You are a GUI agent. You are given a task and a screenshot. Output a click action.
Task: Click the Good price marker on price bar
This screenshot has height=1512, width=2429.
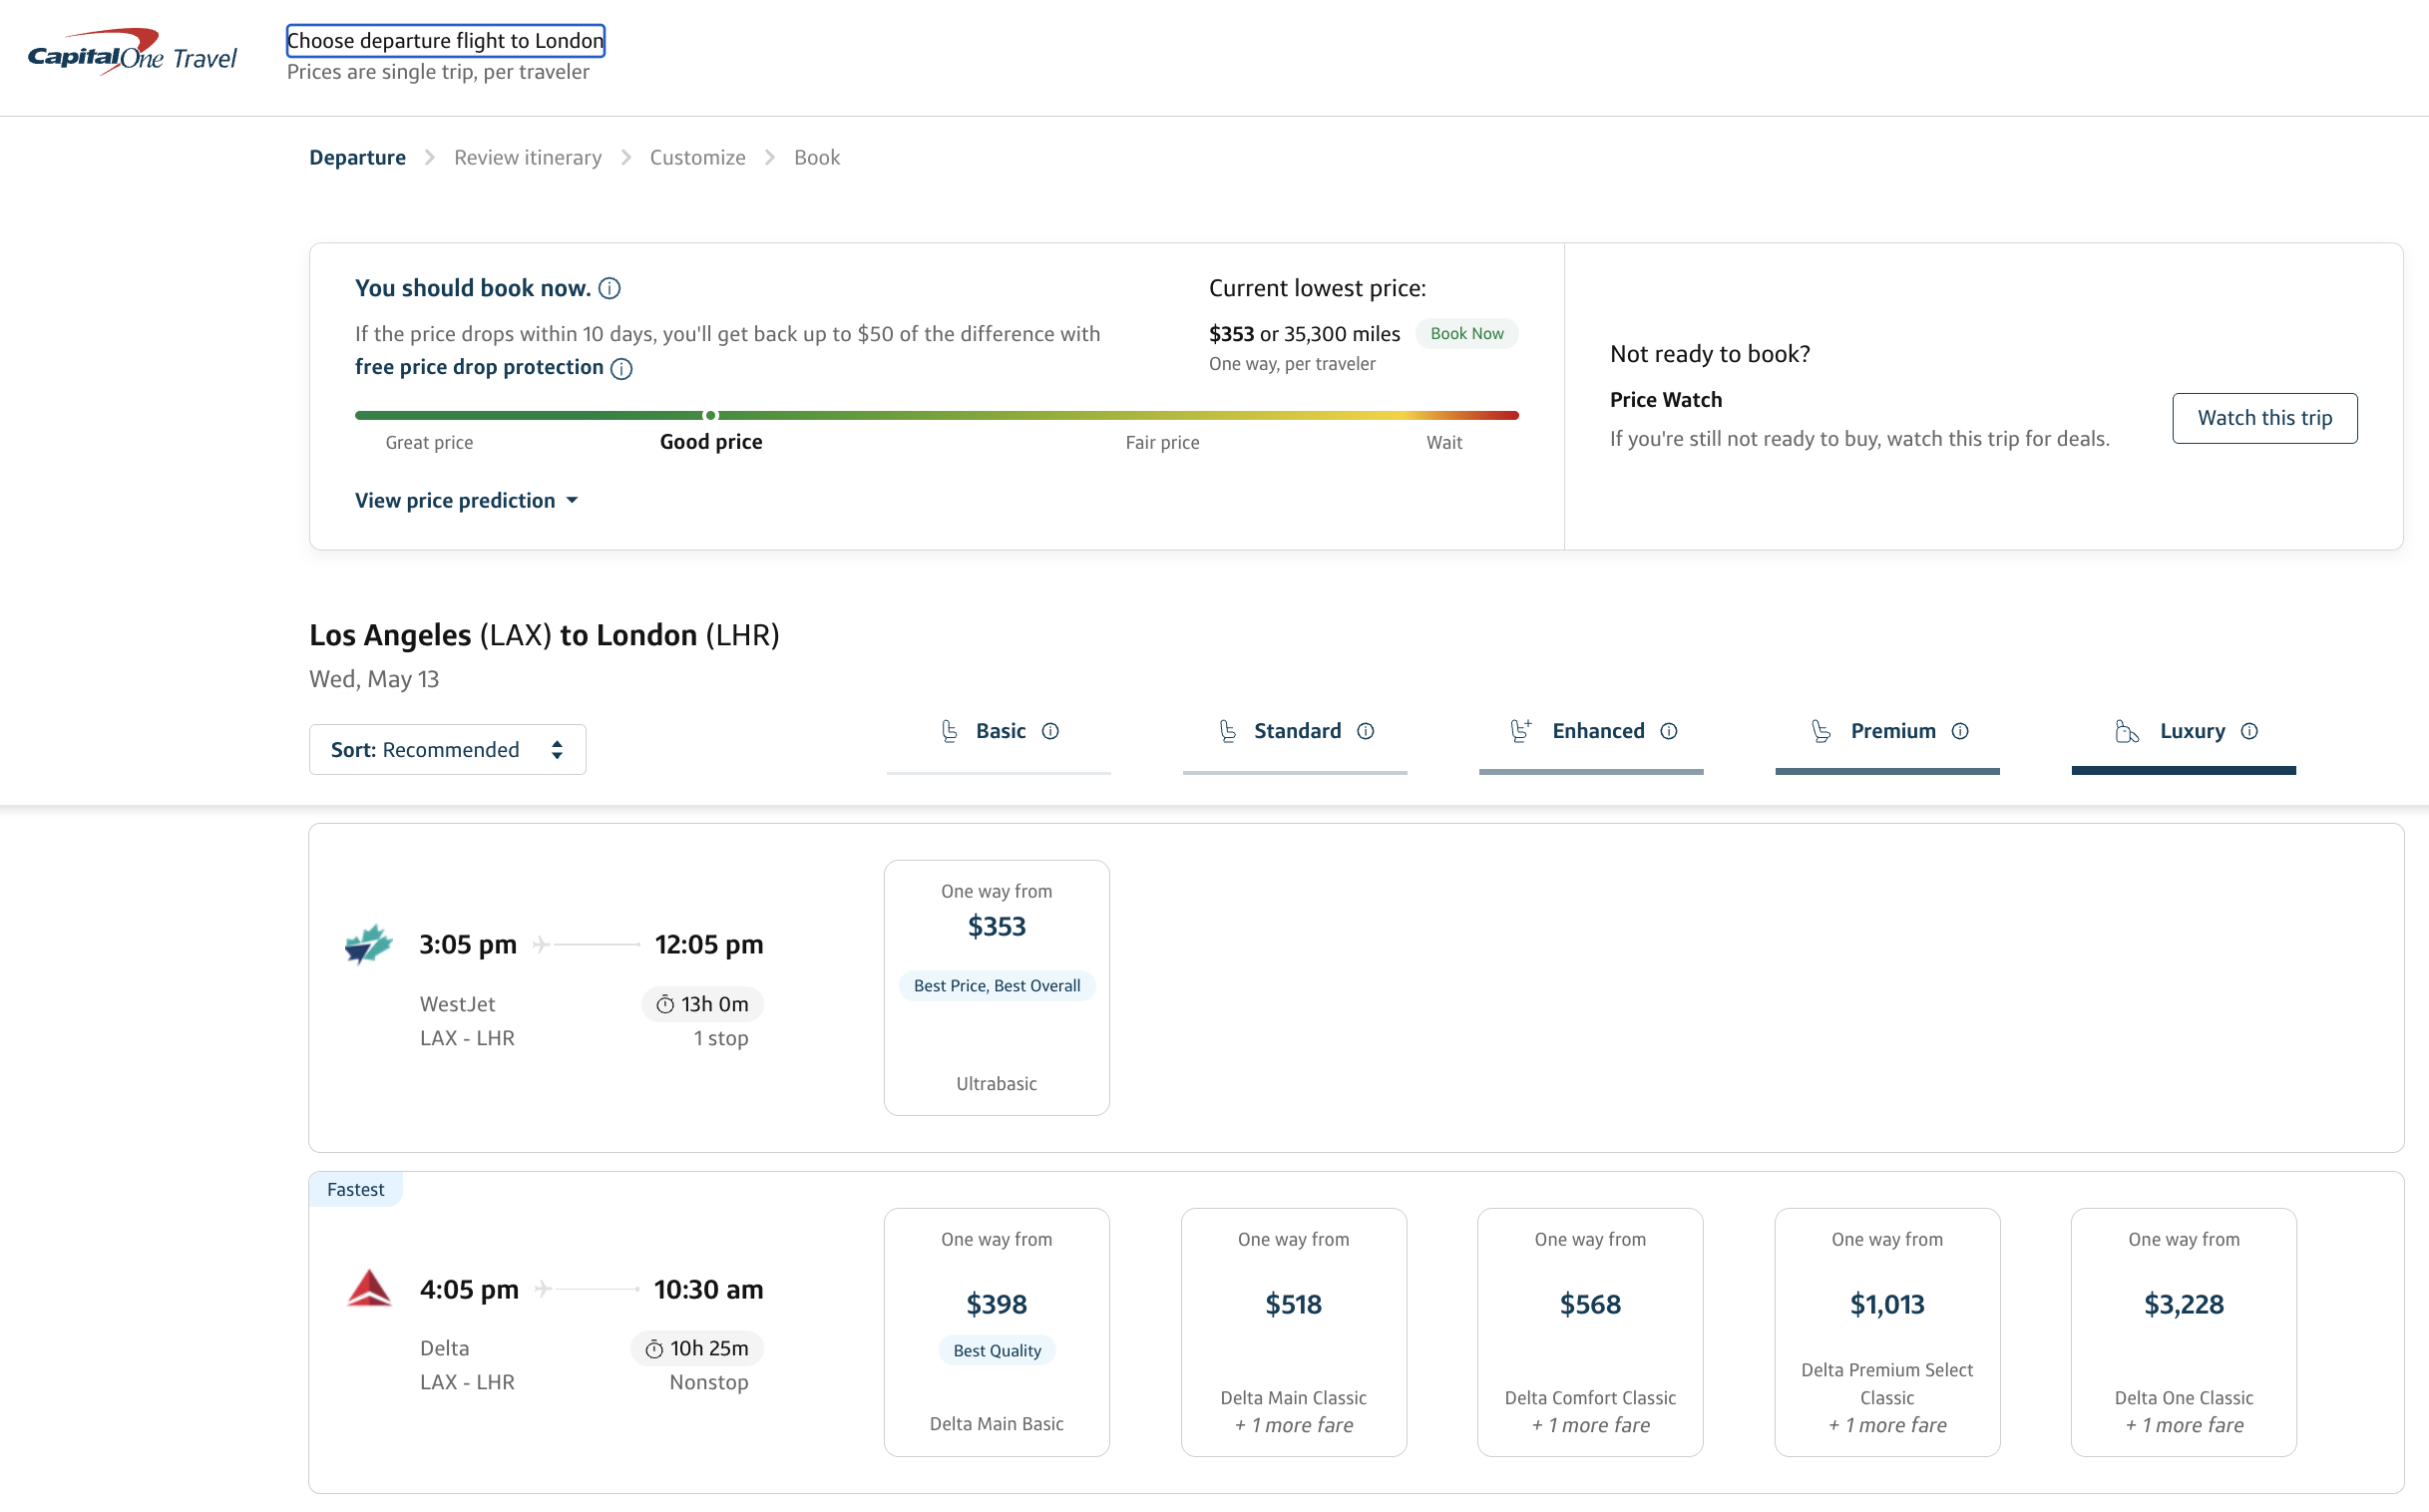pos(710,415)
